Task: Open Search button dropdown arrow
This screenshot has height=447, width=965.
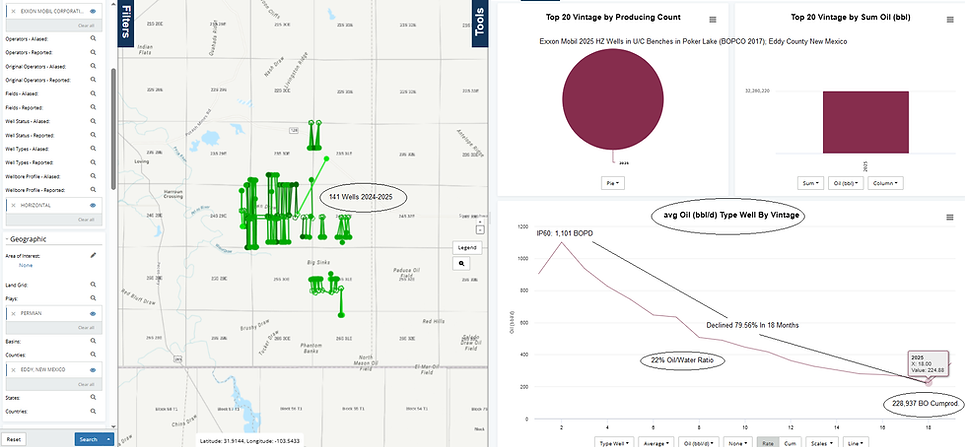Action: coord(109,439)
